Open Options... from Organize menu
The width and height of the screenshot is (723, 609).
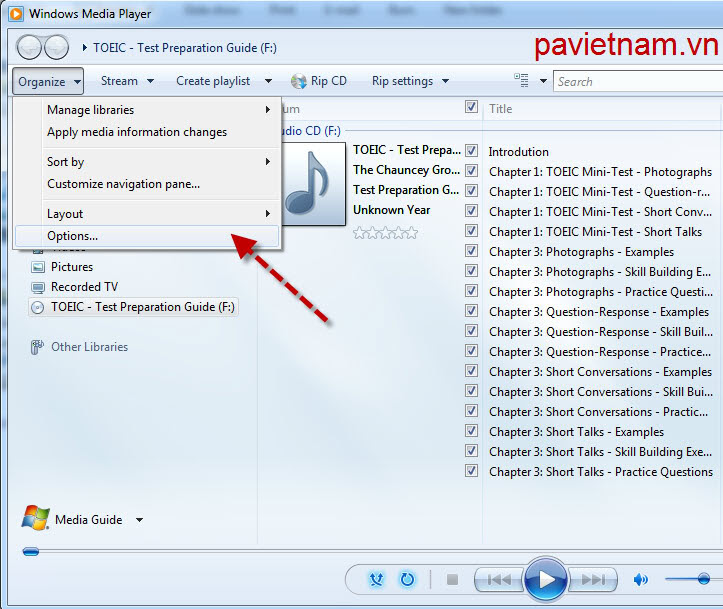click(x=147, y=236)
